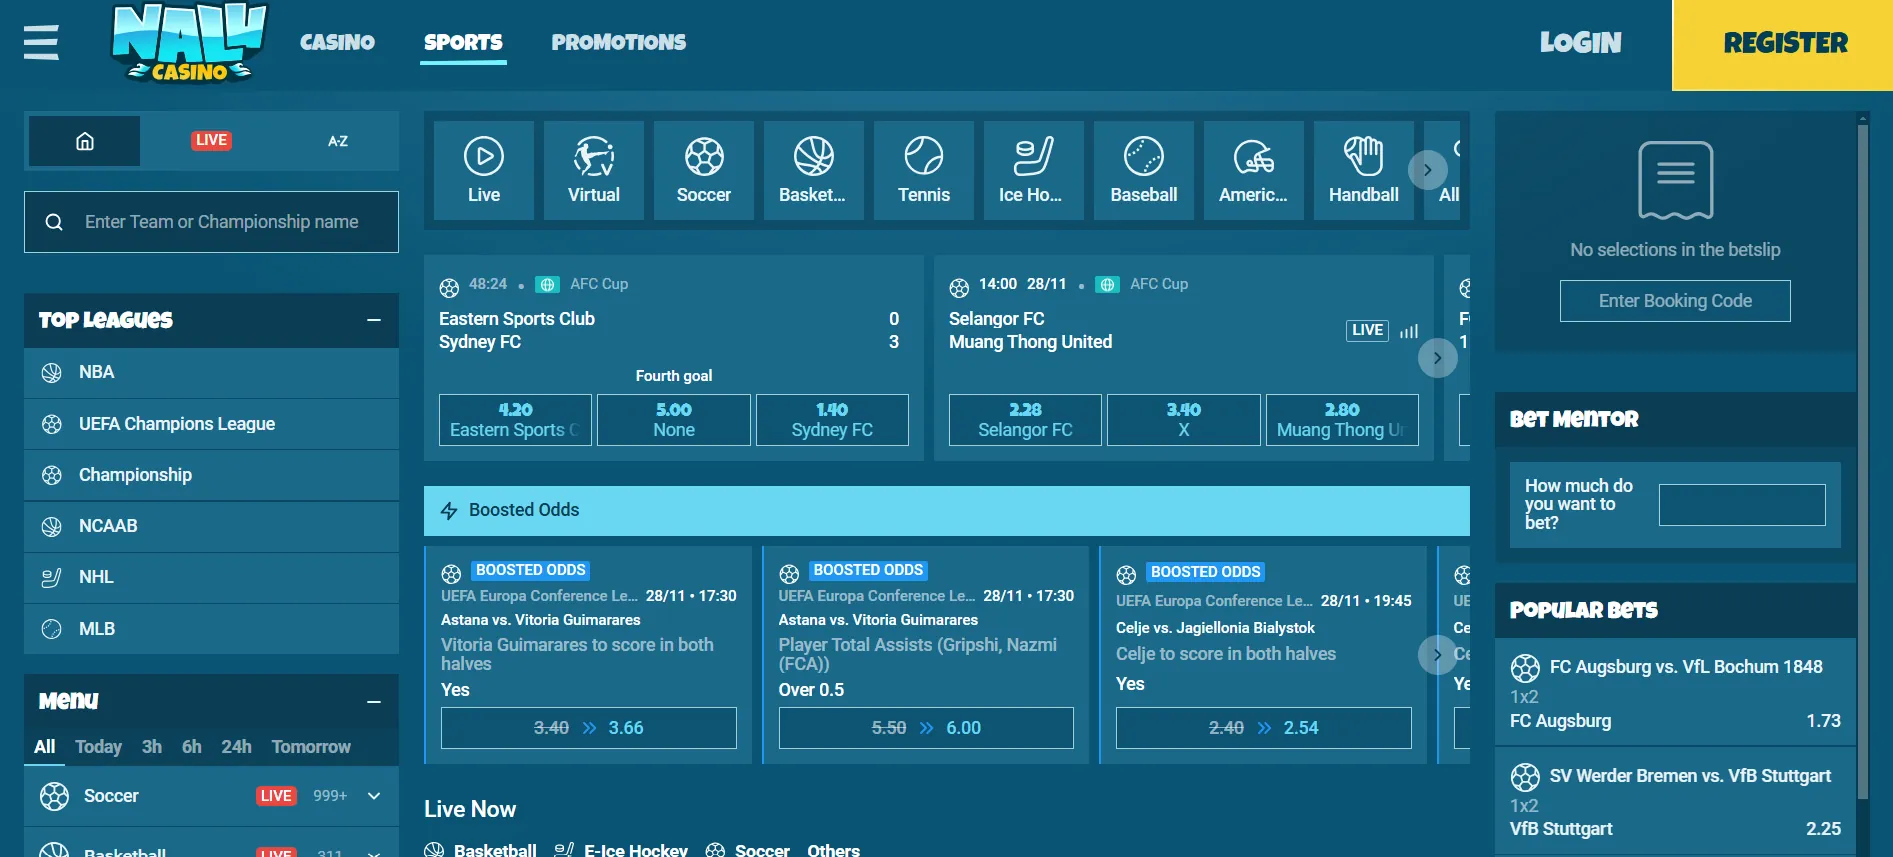The image size is (1893, 857).
Task: Collapse the Top Leagues section
Action: 374,320
